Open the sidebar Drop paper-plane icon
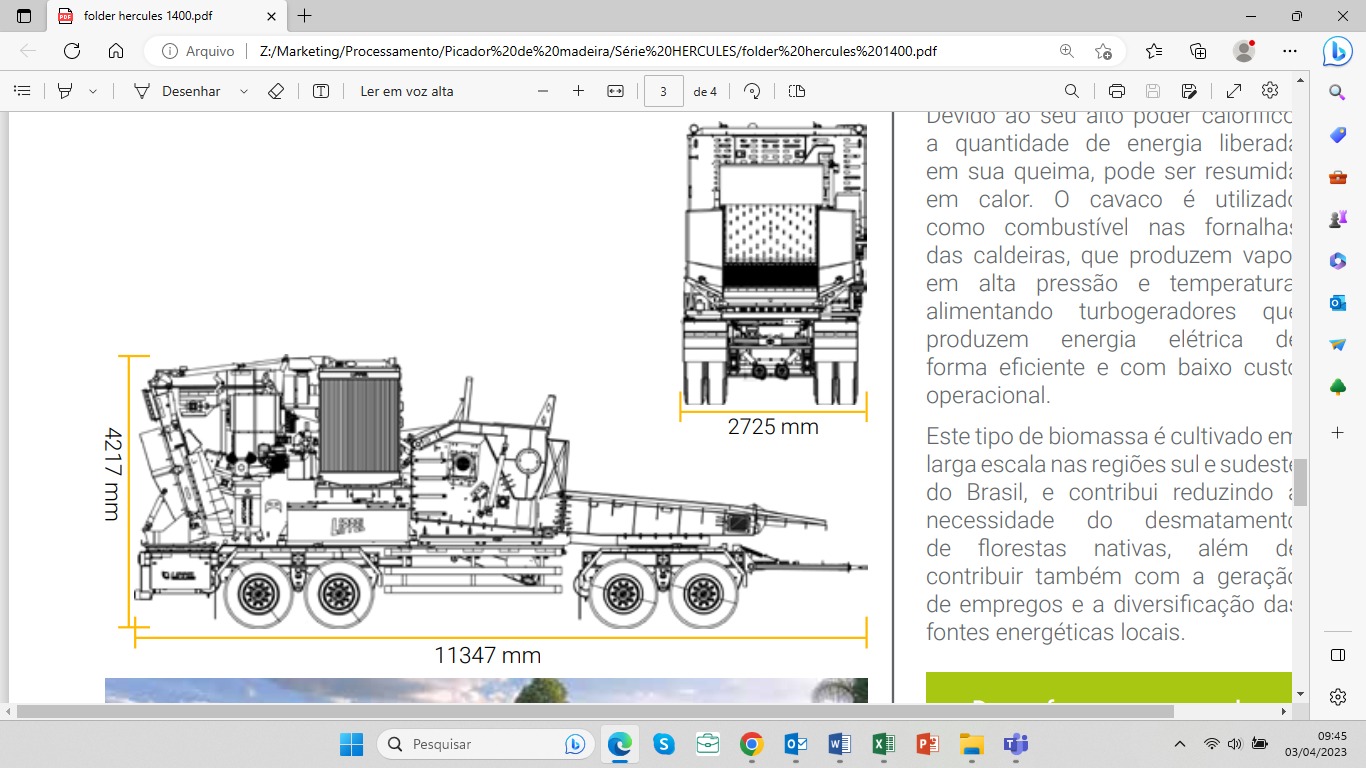 click(1338, 345)
